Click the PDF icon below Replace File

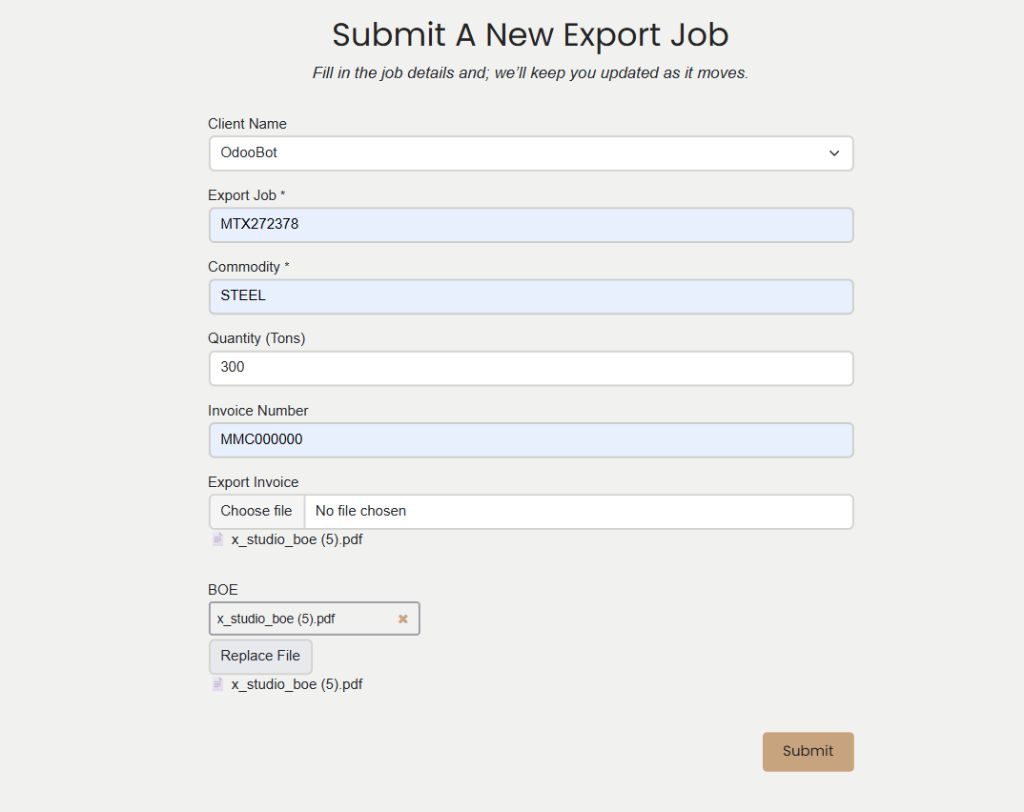click(218, 684)
